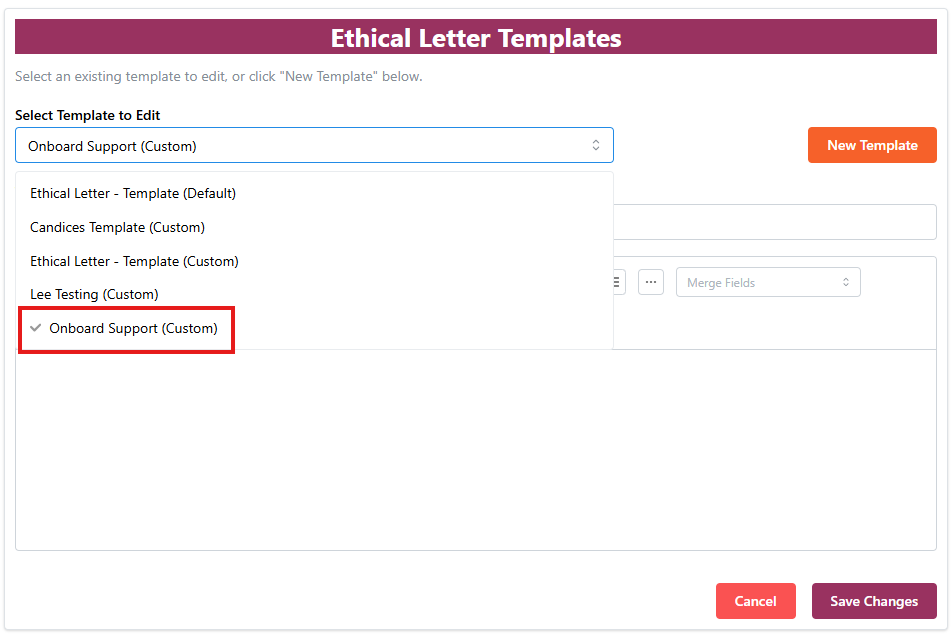Viewport: 952px width, 637px height.
Task: Click Save Changes
Action: [873, 601]
